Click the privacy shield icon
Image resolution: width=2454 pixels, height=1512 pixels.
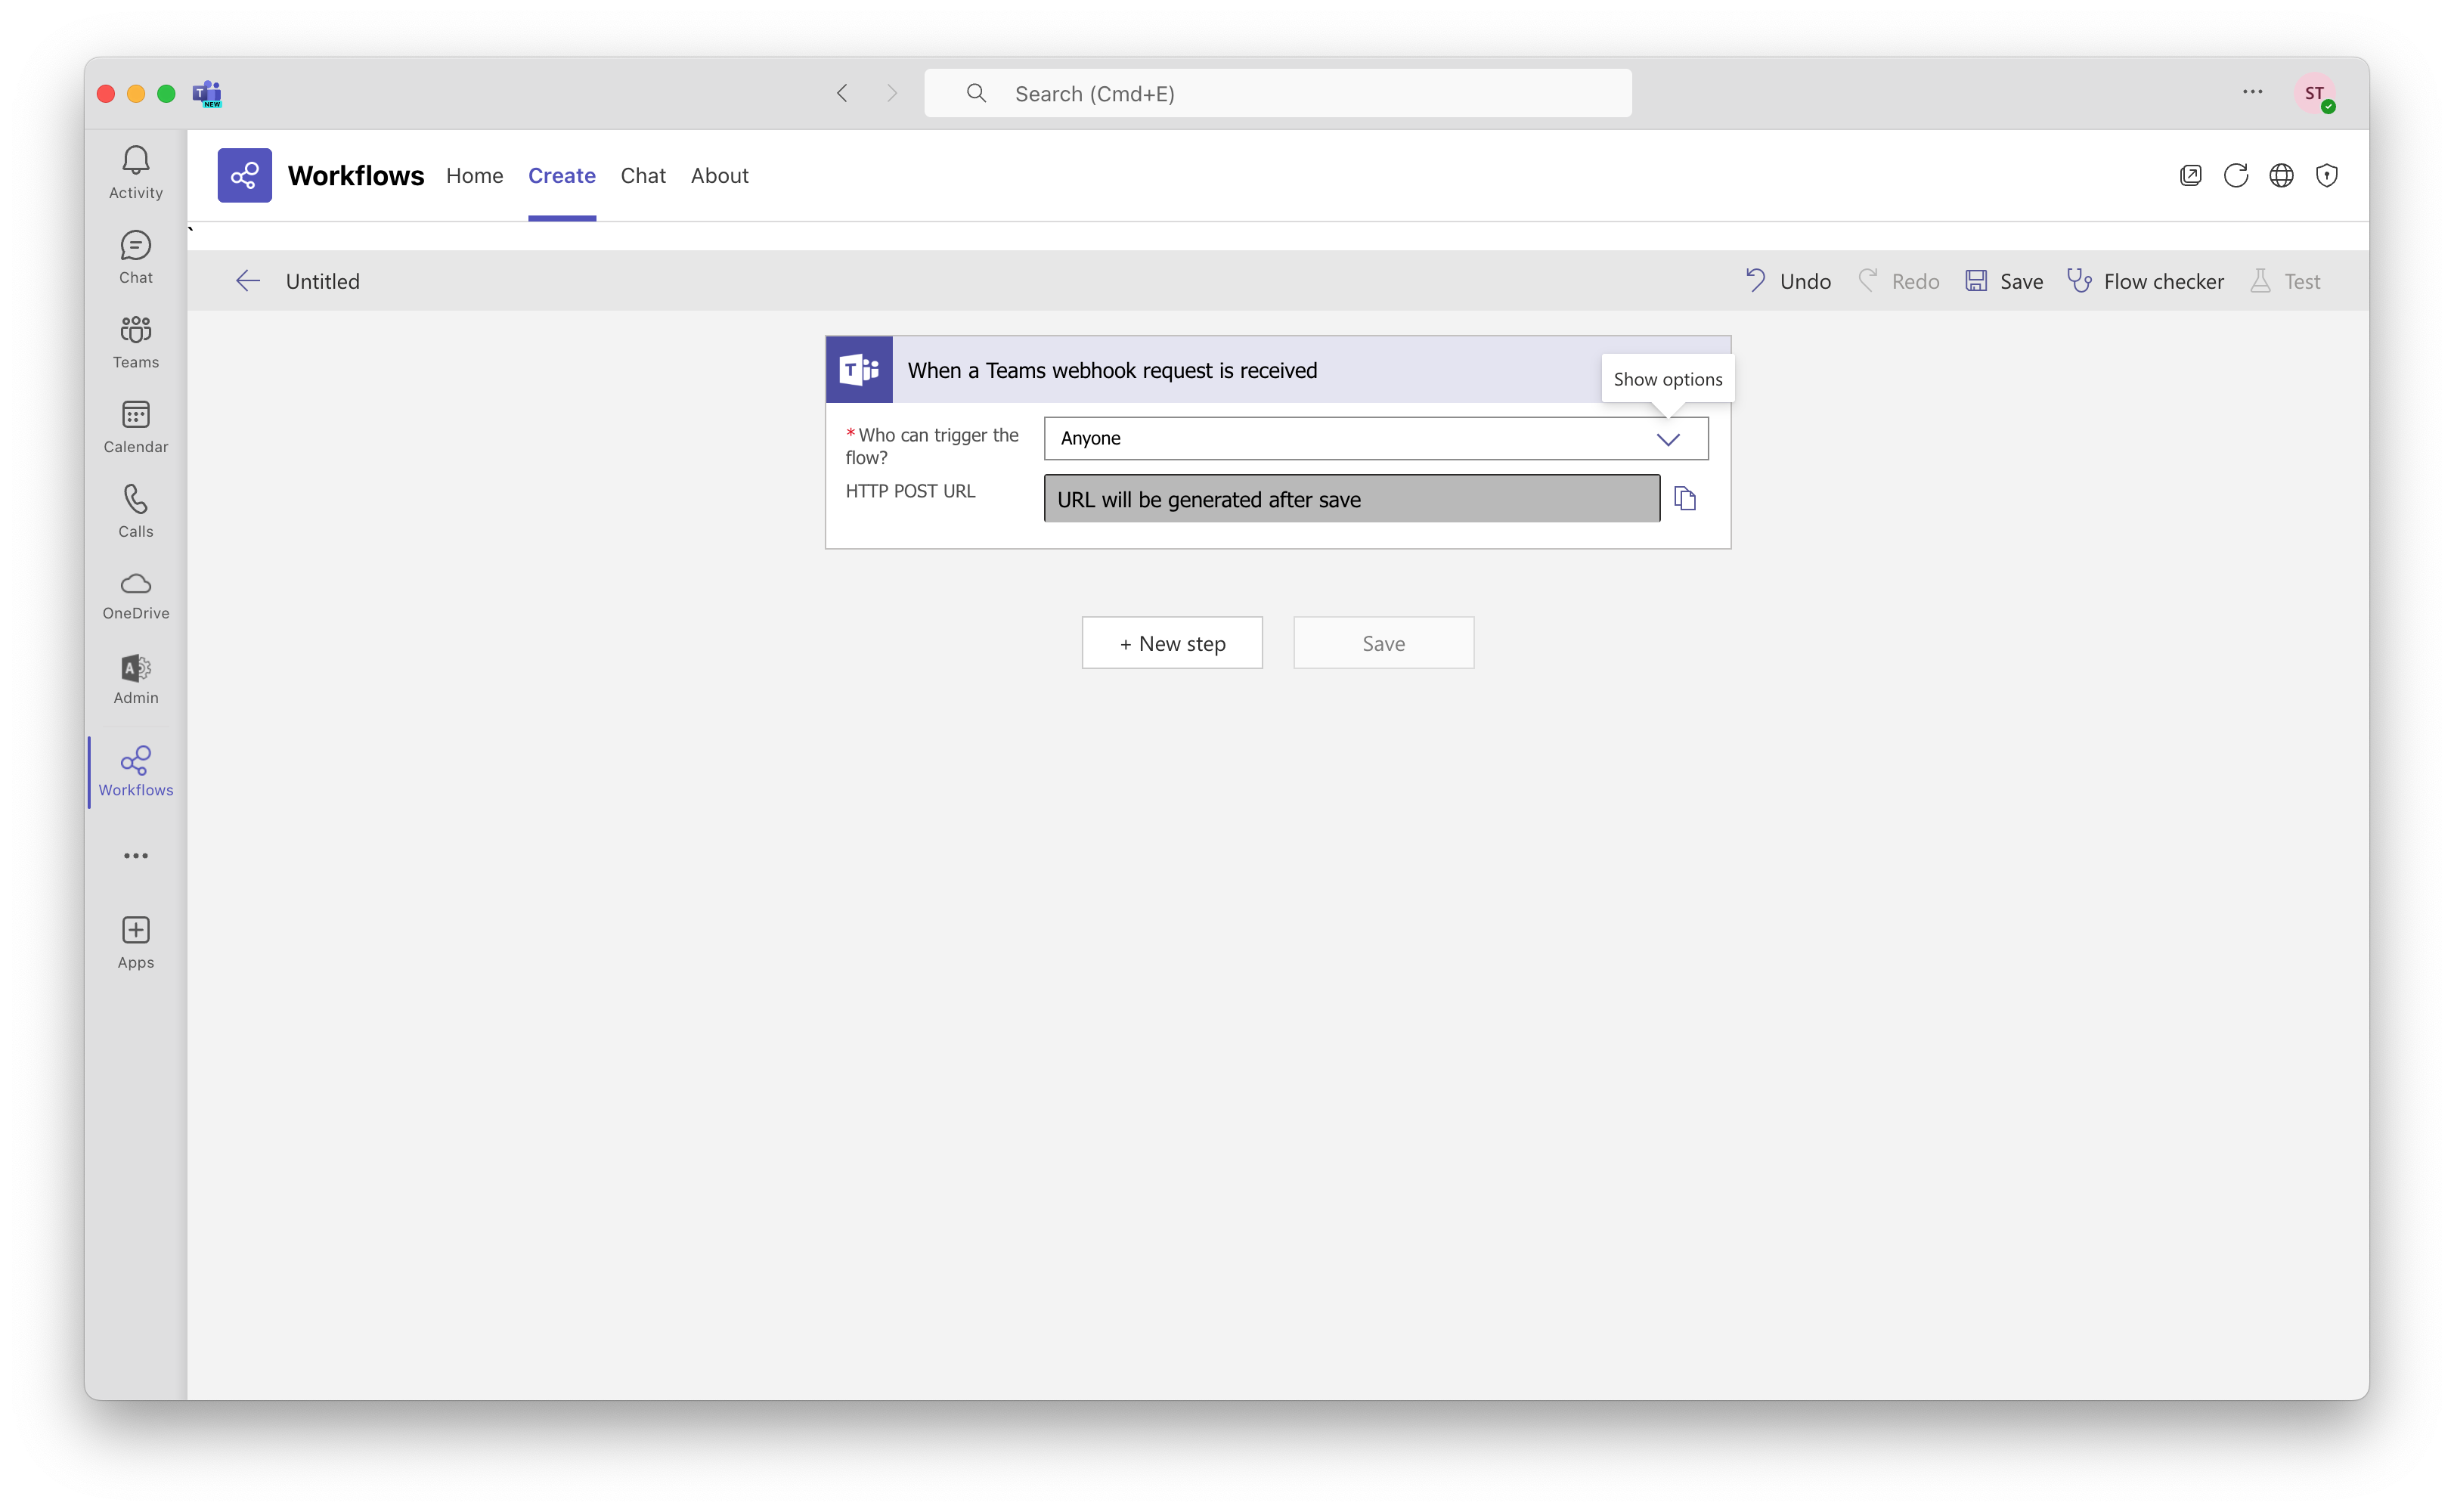coord(2327,175)
